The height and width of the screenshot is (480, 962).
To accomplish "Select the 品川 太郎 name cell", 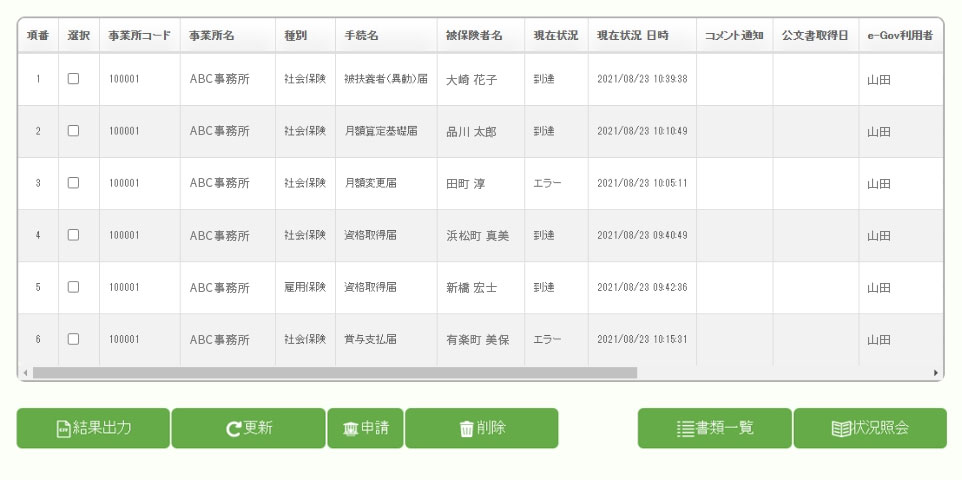I will 481,132.
